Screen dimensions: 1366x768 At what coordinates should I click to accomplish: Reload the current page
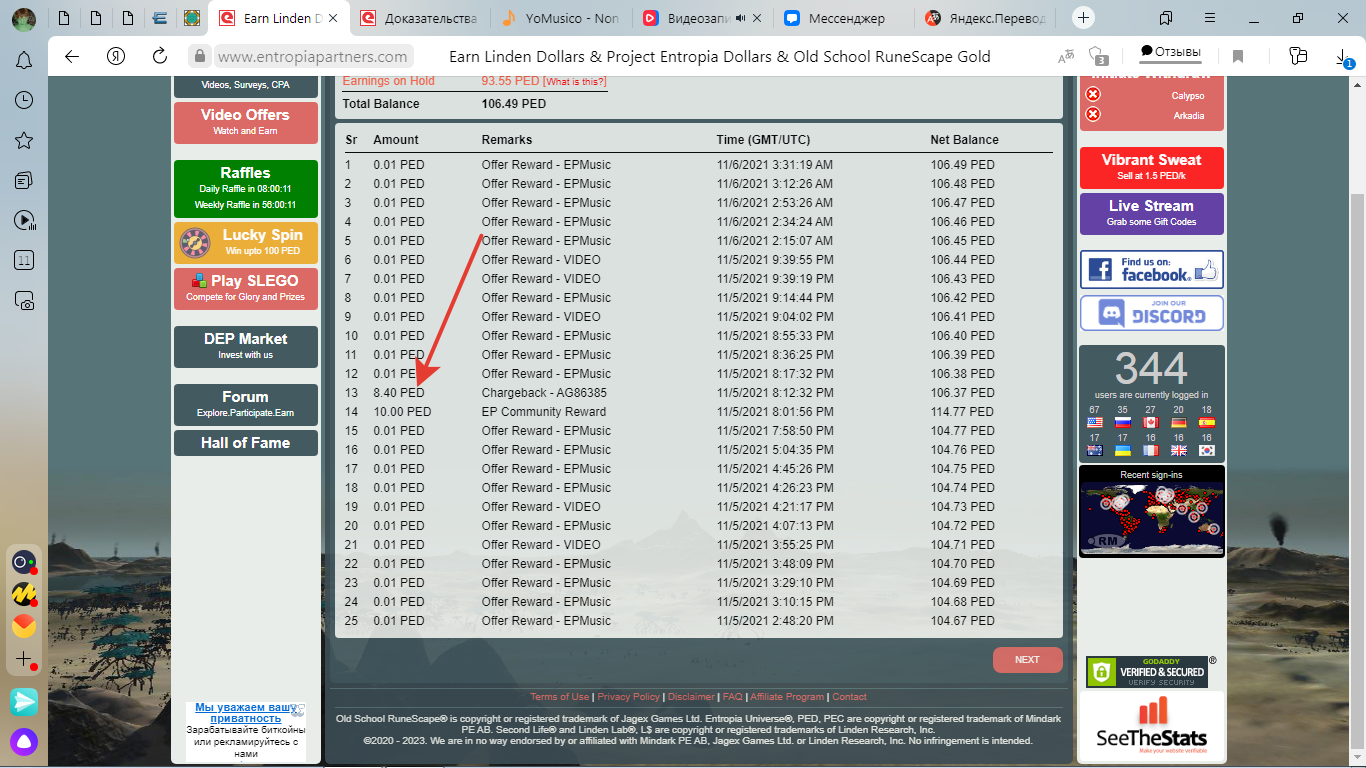coord(160,57)
